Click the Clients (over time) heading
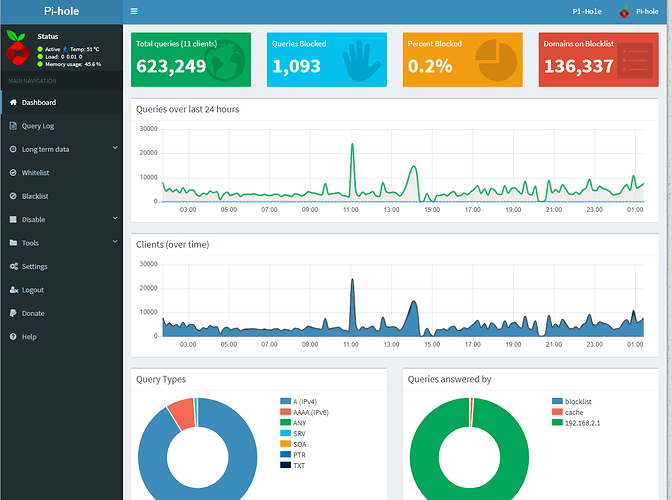Image resolution: width=672 pixels, height=500 pixels. tap(173, 245)
